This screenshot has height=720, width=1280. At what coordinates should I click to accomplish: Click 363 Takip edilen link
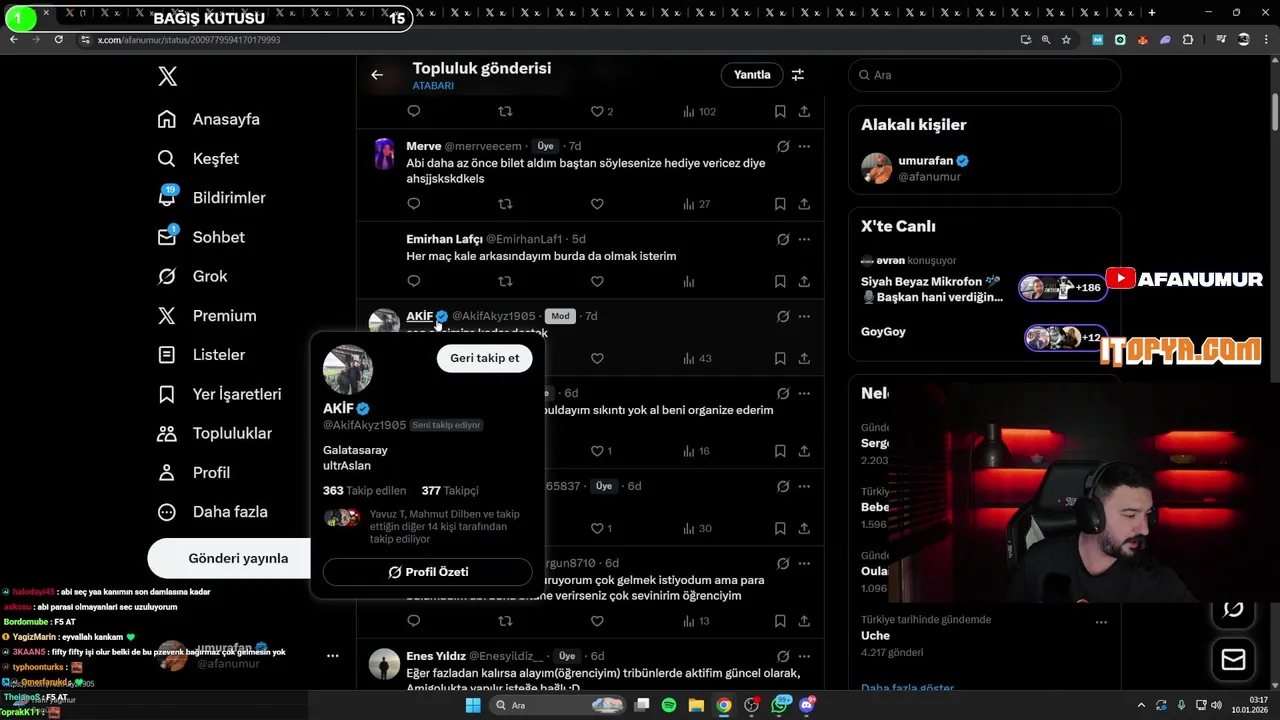364,491
